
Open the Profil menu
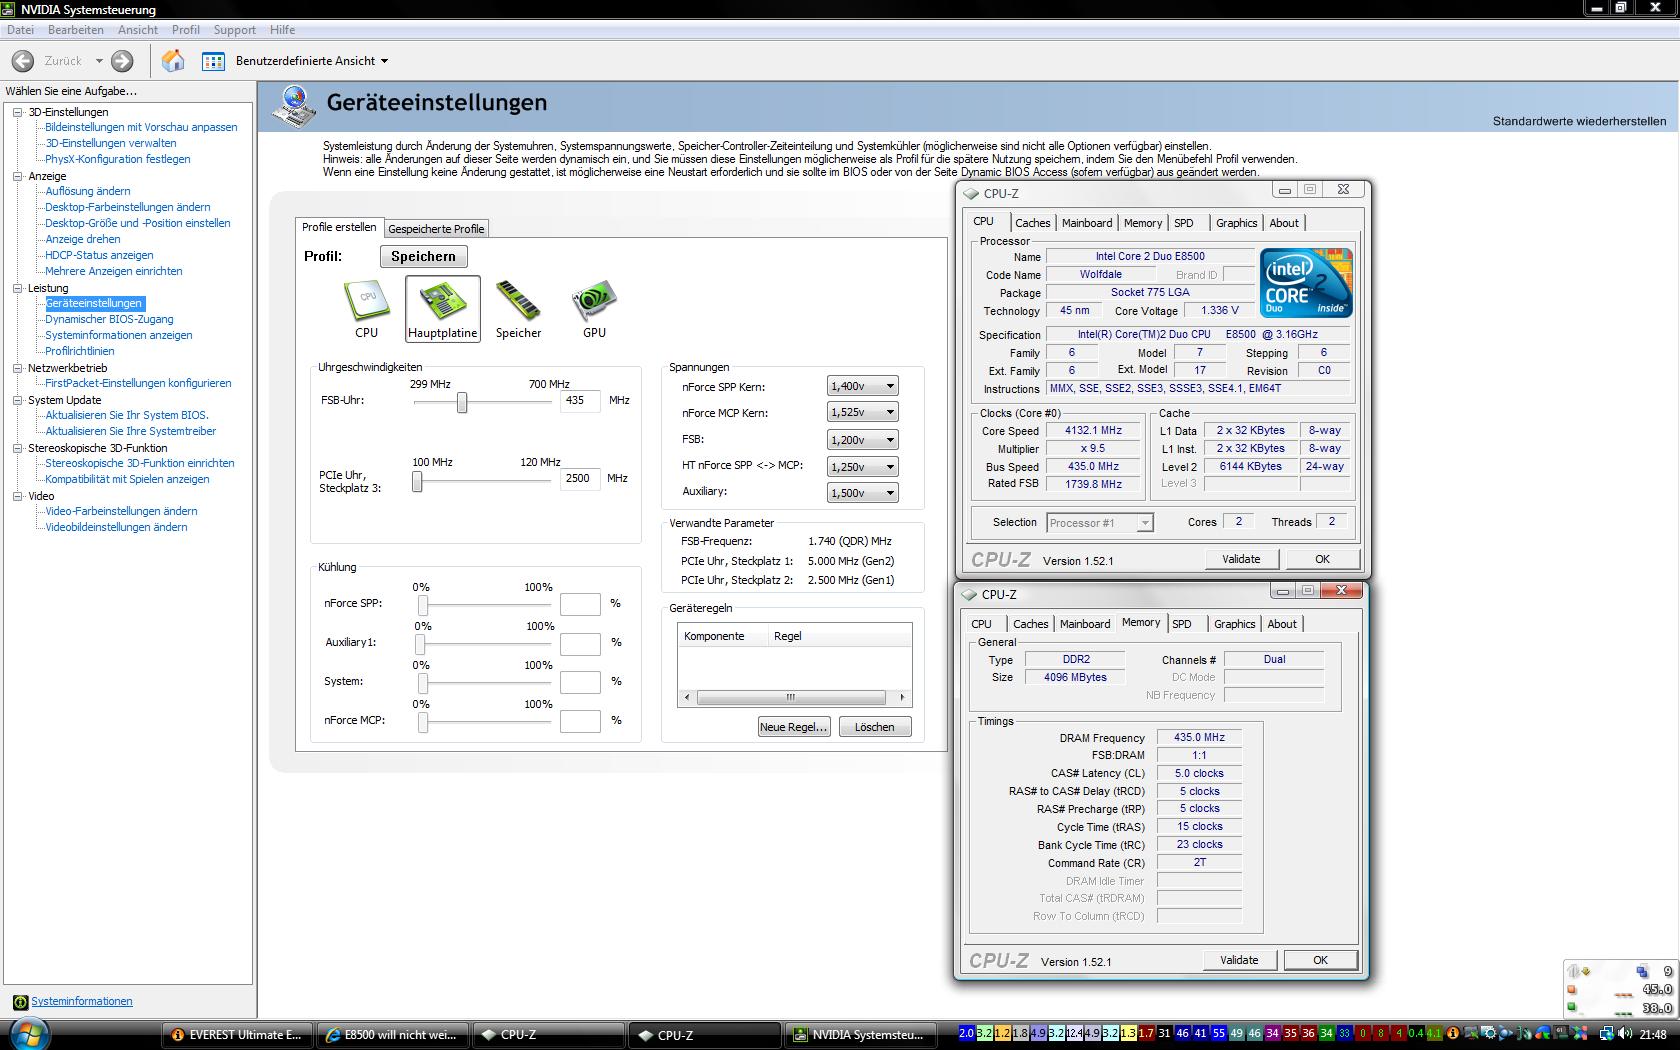click(x=186, y=30)
